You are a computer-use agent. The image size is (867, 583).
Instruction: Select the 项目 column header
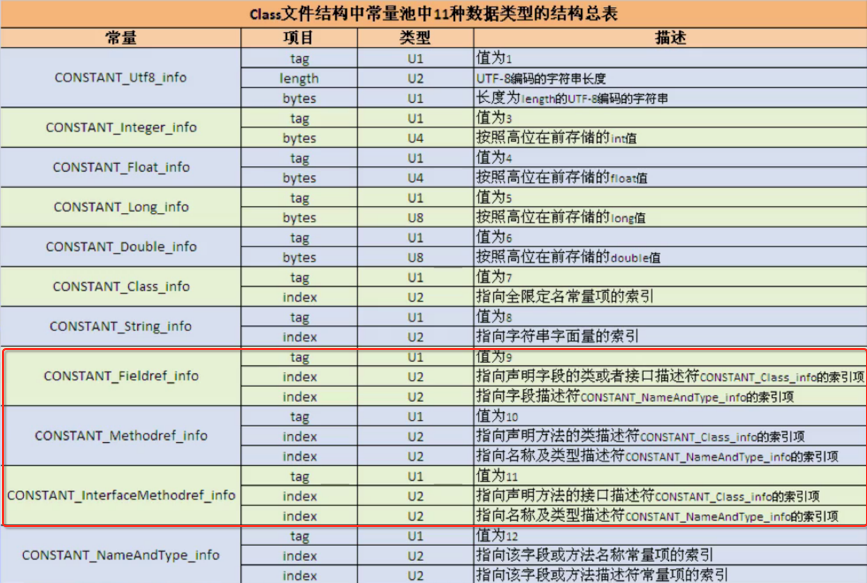(x=299, y=38)
